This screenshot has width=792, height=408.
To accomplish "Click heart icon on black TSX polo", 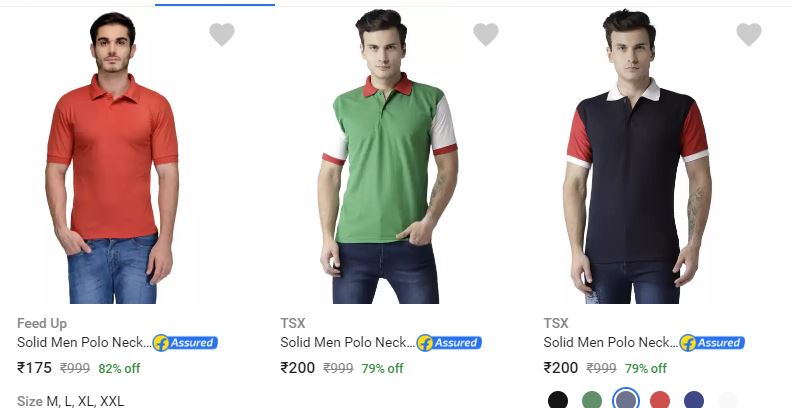I will tap(749, 35).
